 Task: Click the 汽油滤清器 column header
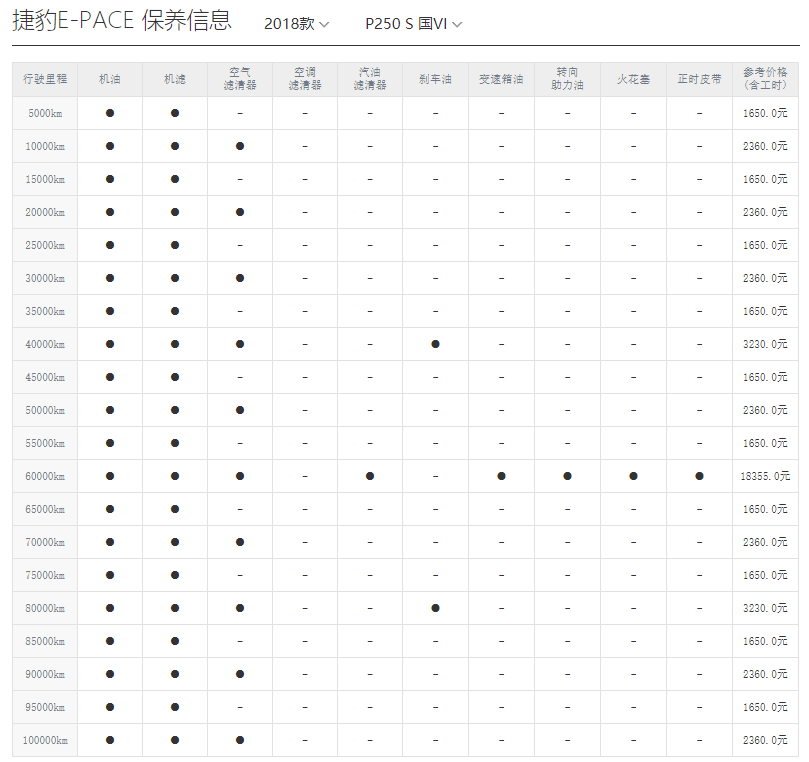[370, 79]
